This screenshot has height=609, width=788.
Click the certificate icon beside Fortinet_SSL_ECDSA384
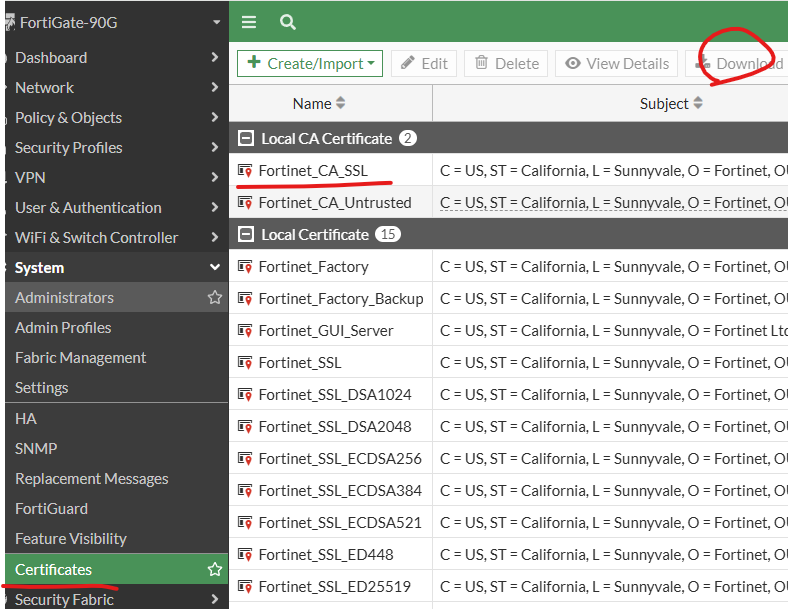(x=245, y=490)
